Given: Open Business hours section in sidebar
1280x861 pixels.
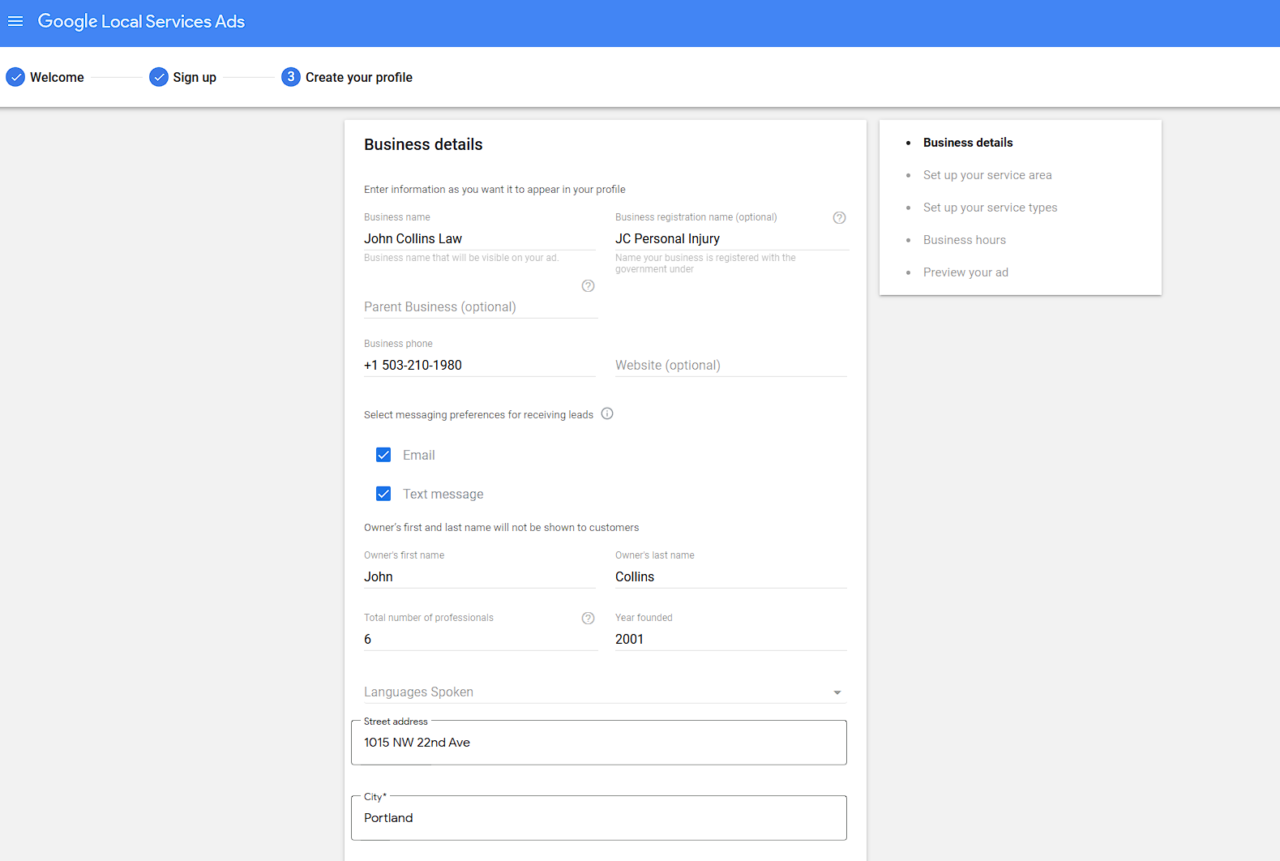Looking at the screenshot, I should (964, 240).
